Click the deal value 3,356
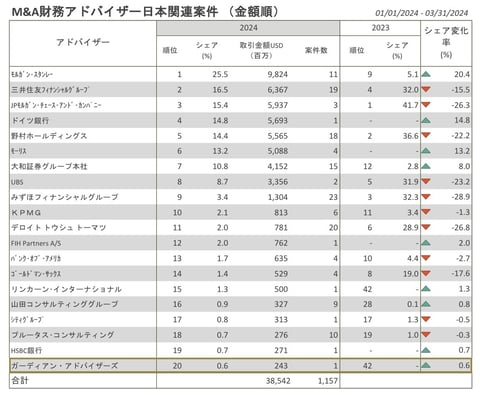 coord(277,182)
